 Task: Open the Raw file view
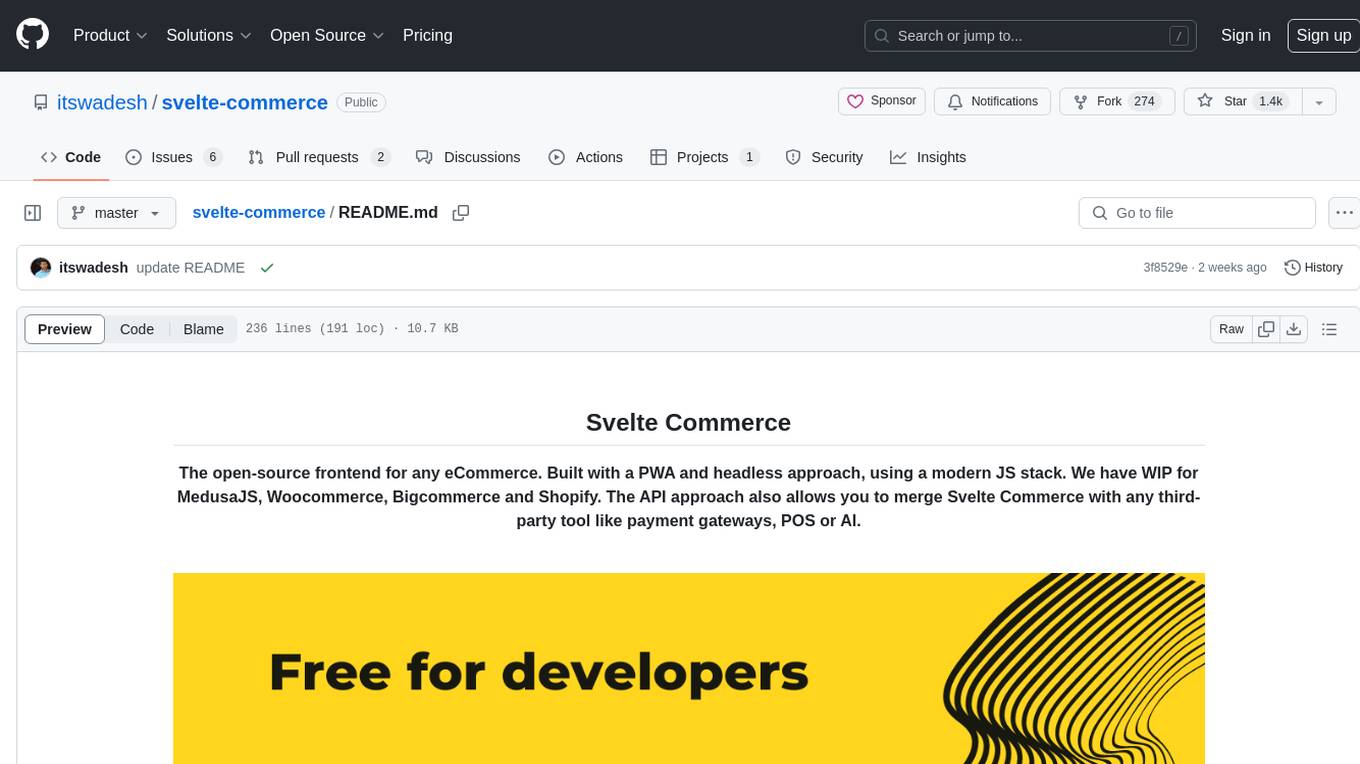[1231, 329]
